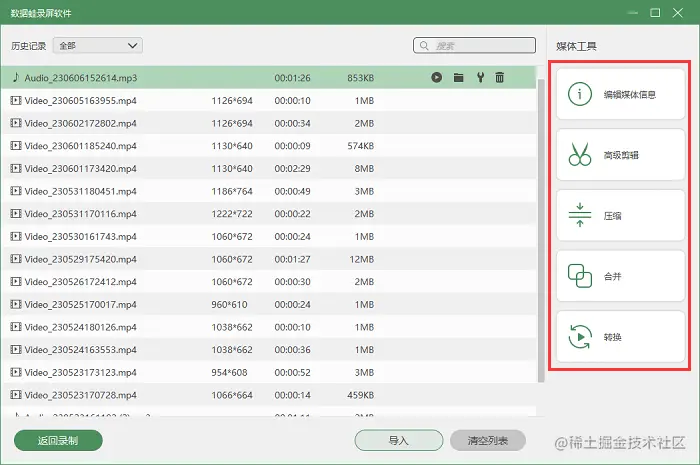Click the Audio_230606152614.mp3 file name

(x=81, y=78)
